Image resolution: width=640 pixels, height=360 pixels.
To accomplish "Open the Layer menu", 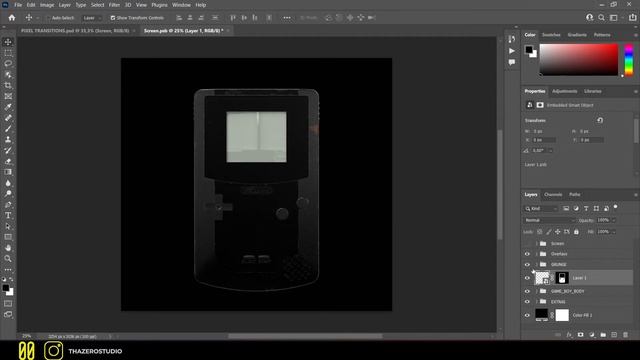I will click(x=64, y=5).
